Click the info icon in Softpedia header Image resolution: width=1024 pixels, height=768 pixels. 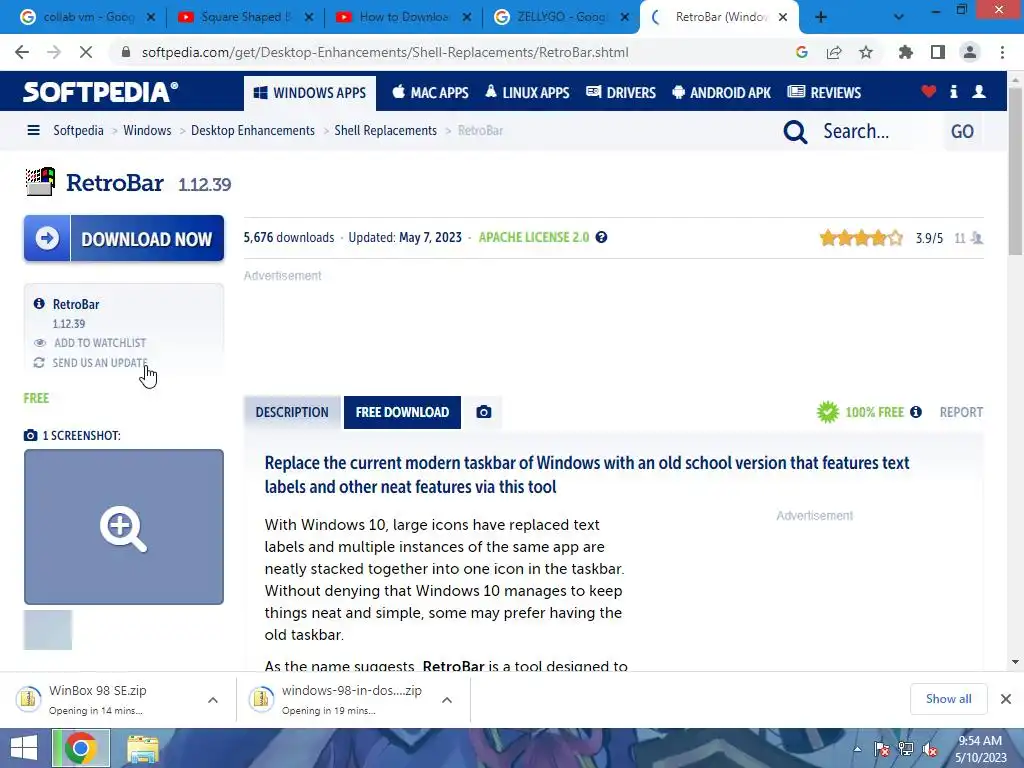click(x=953, y=92)
